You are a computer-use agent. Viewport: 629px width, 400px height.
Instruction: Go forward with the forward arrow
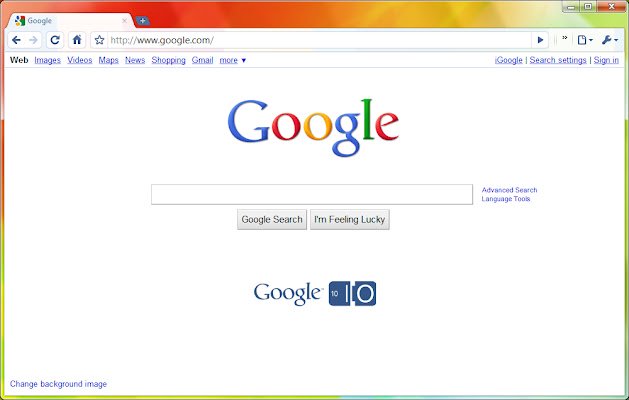(33, 40)
